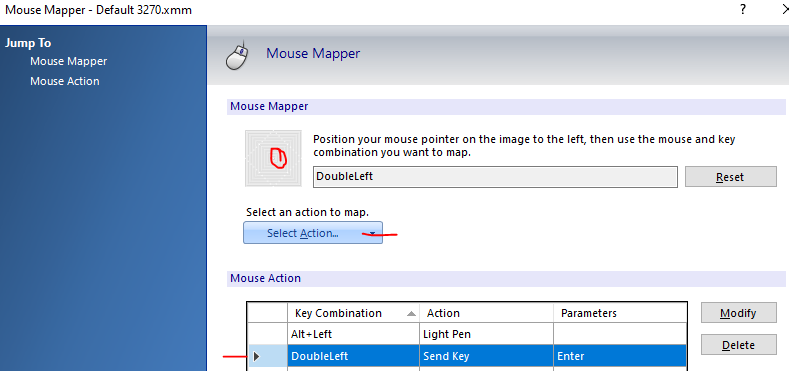This screenshot has height=371, width=789.
Task: Click the Reset button
Action: point(731,177)
